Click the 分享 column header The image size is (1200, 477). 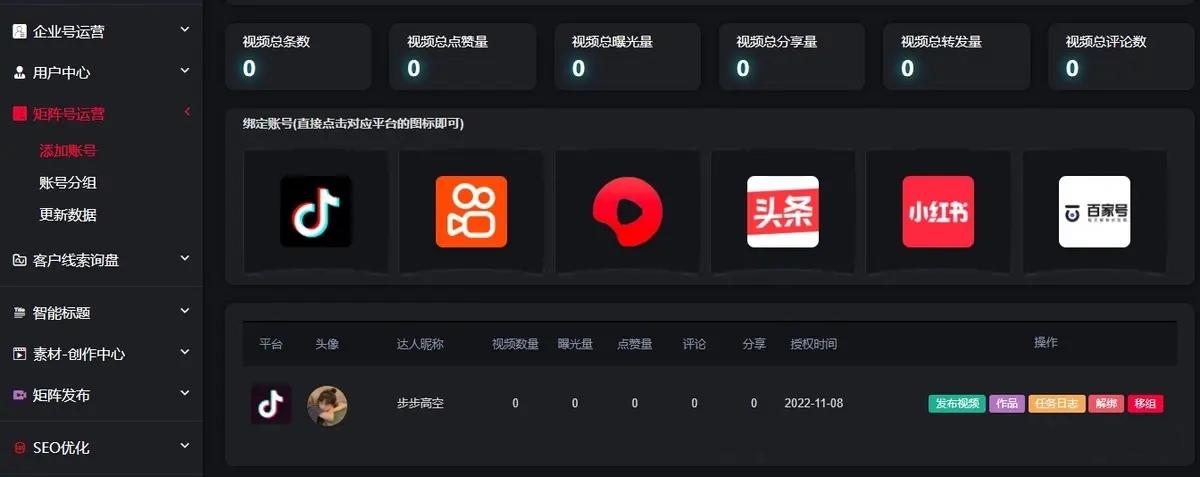754,344
